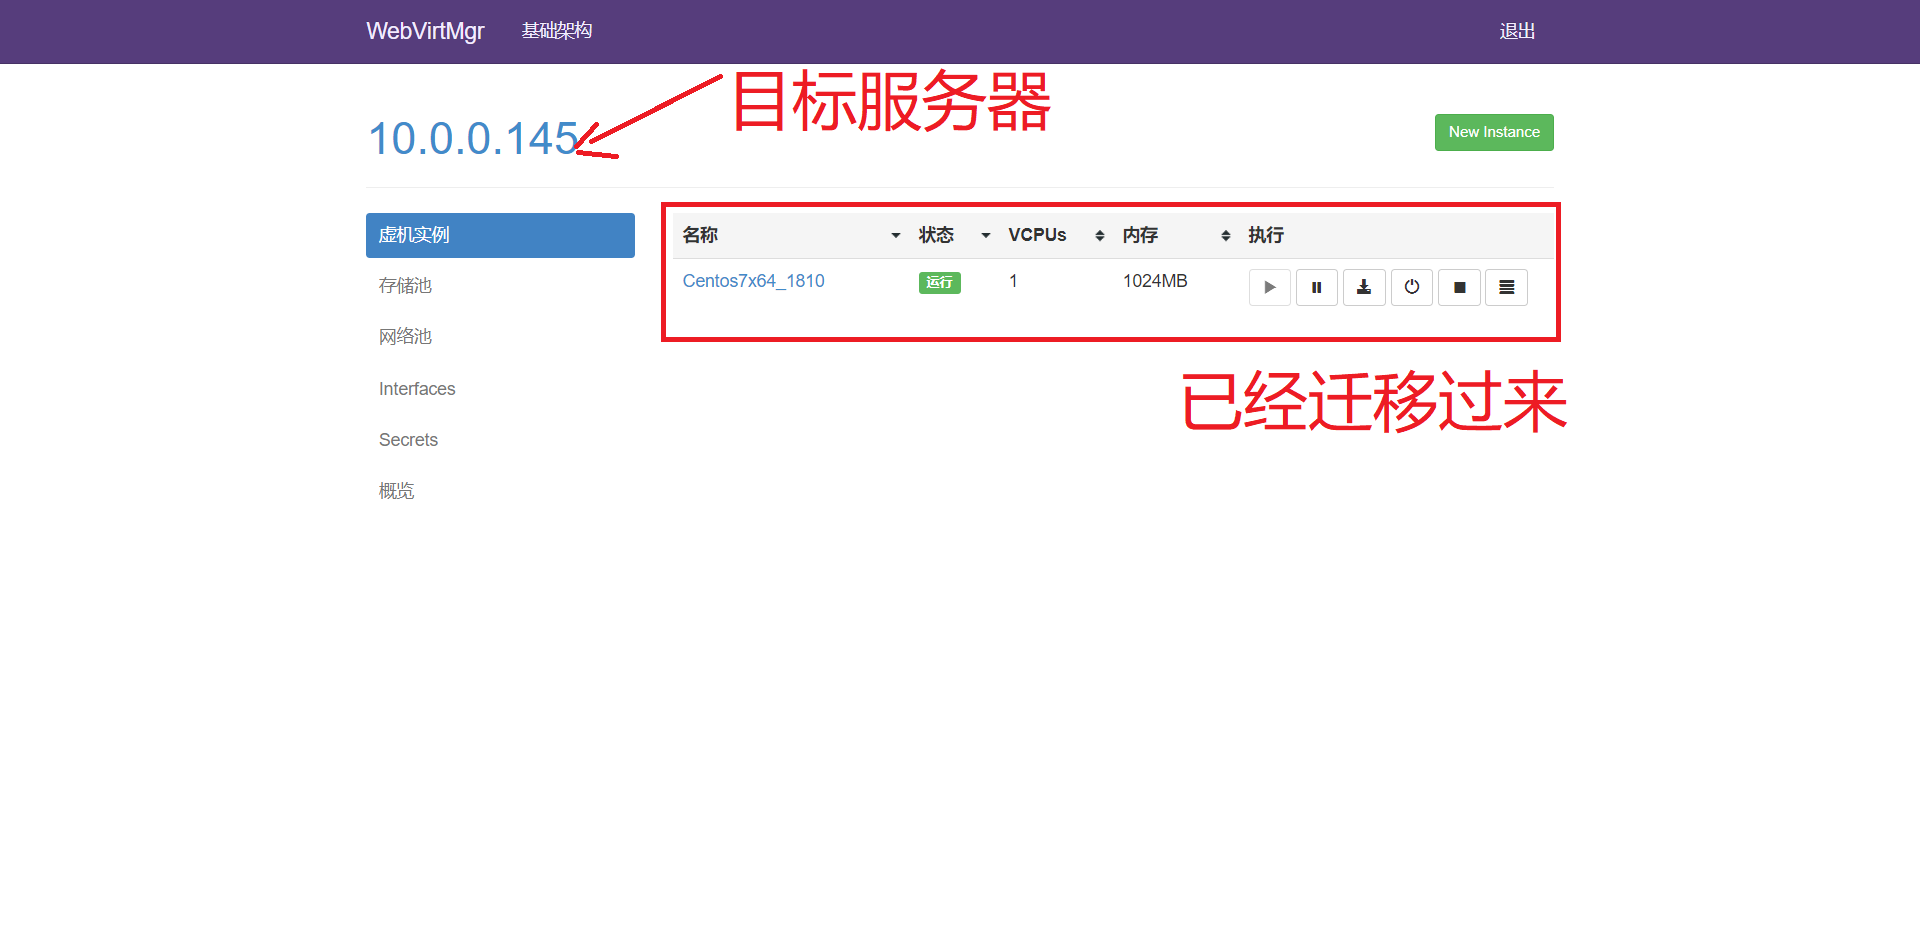The width and height of the screenshot is (1920, 937).
Task: Click the 执行 column header
Action: 1266,235
